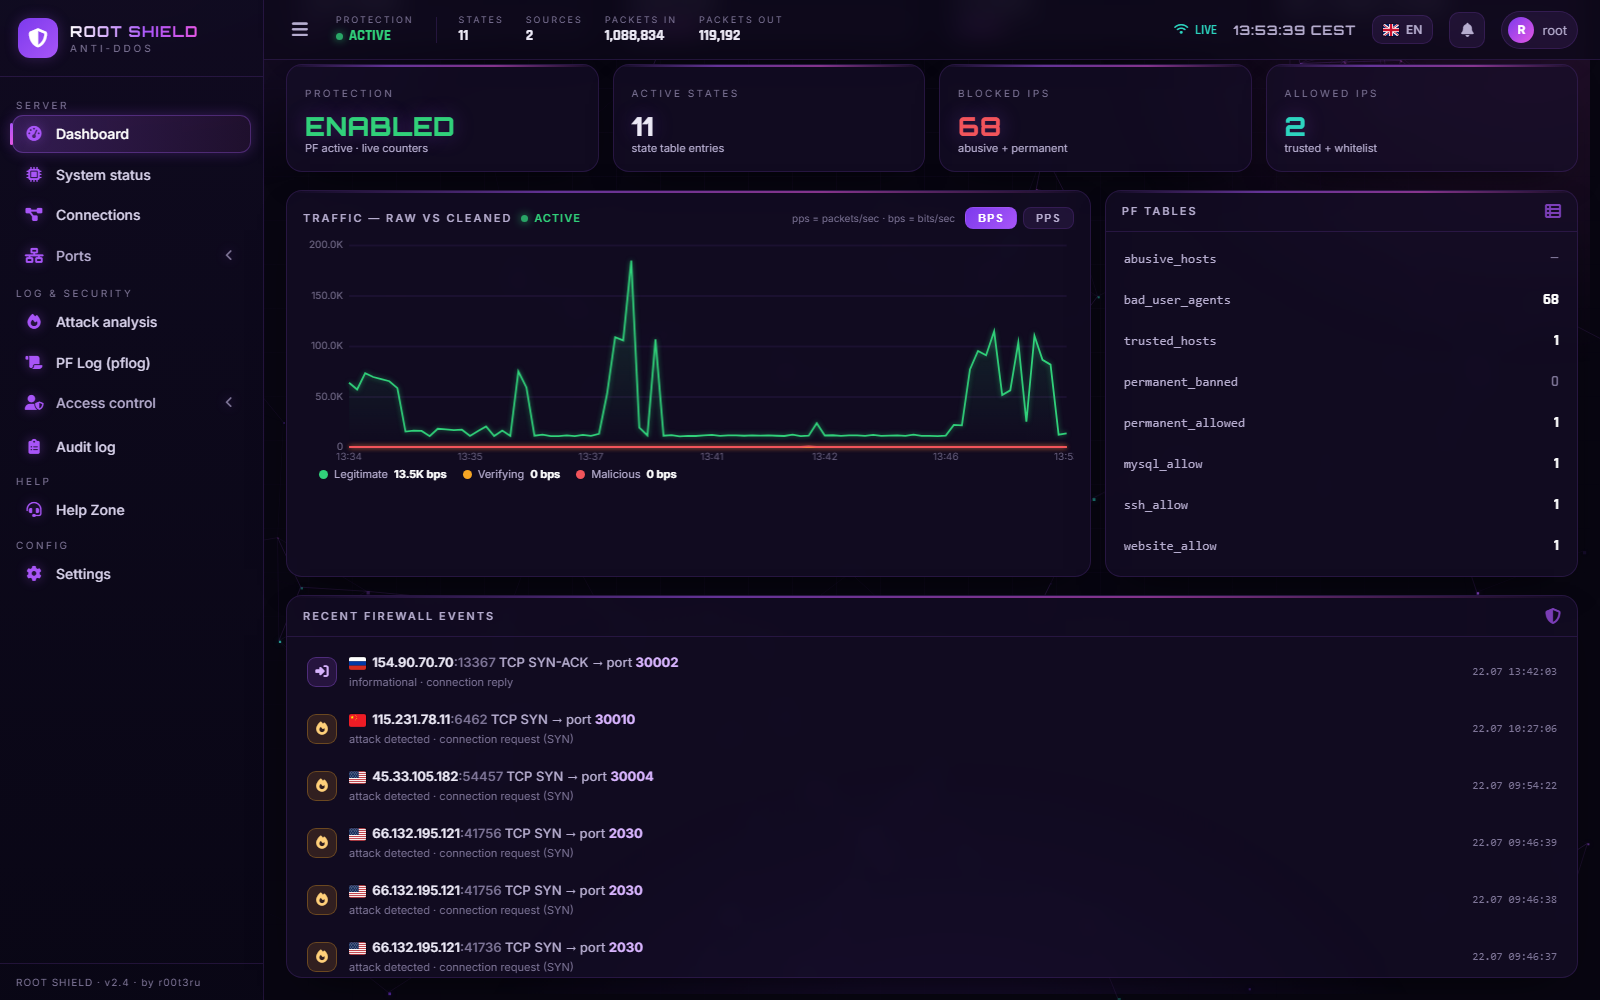Expand the Ports submenu chevron

(x=229, y=256)
